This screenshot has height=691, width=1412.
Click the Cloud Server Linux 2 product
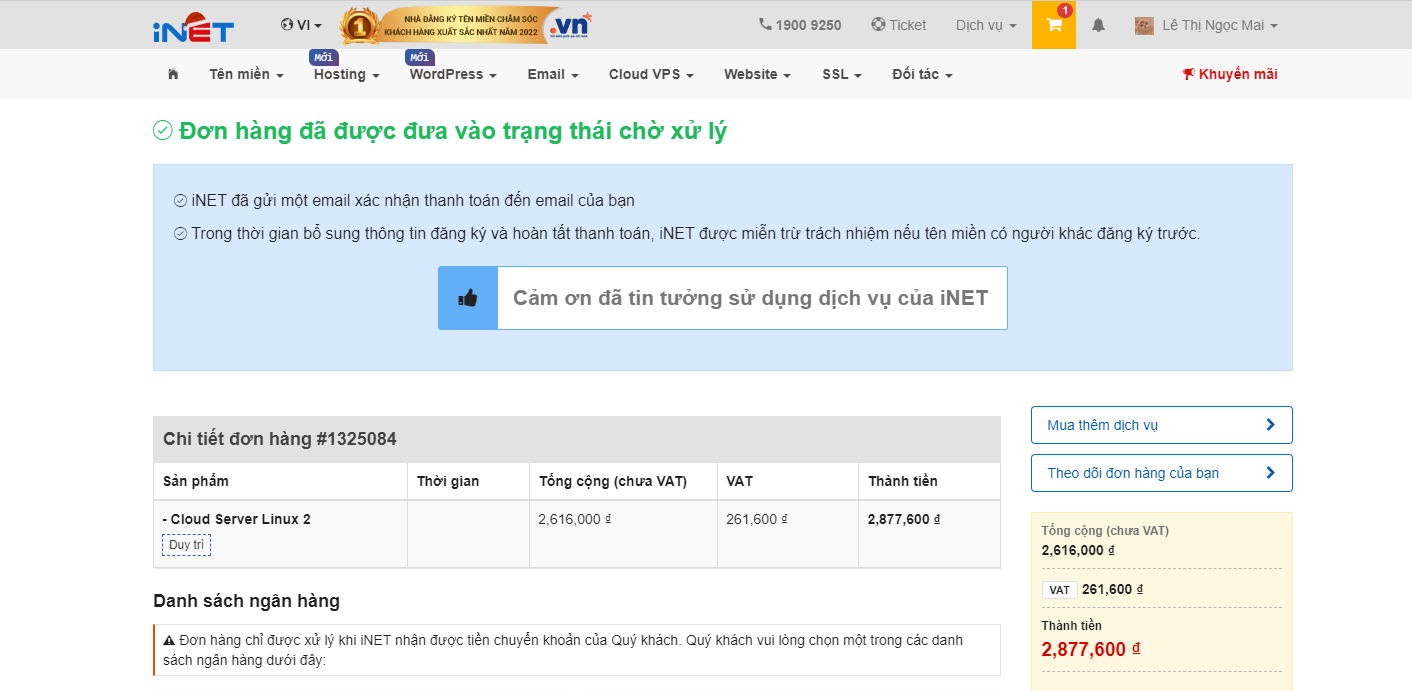(x=236, y=519)
